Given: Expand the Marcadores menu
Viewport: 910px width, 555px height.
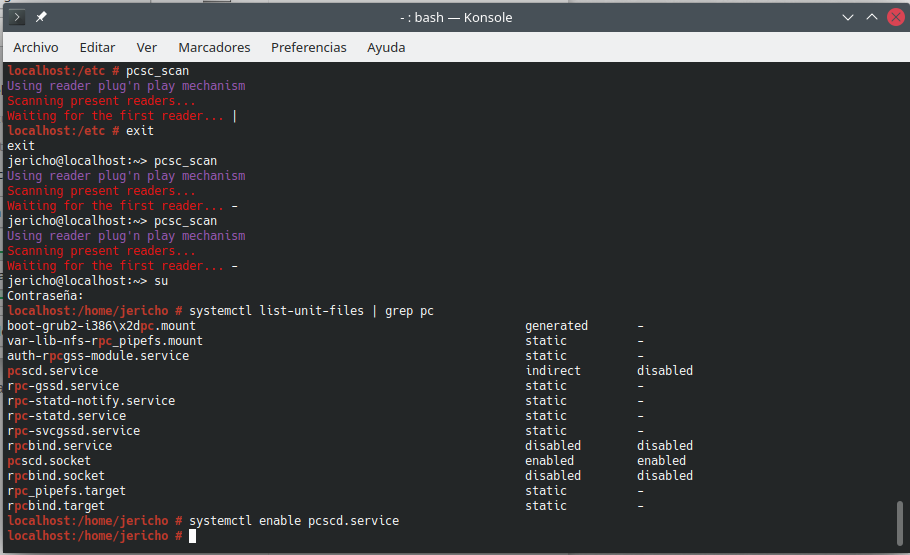Looking at the screenshot, I should (214, 47).
